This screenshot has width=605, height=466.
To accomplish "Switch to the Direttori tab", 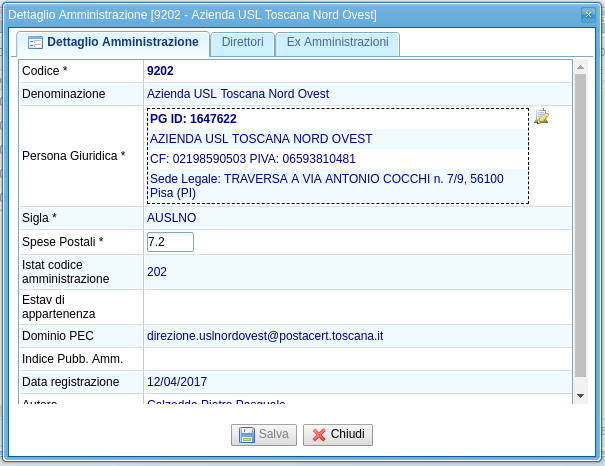I will tap(242, 42).
